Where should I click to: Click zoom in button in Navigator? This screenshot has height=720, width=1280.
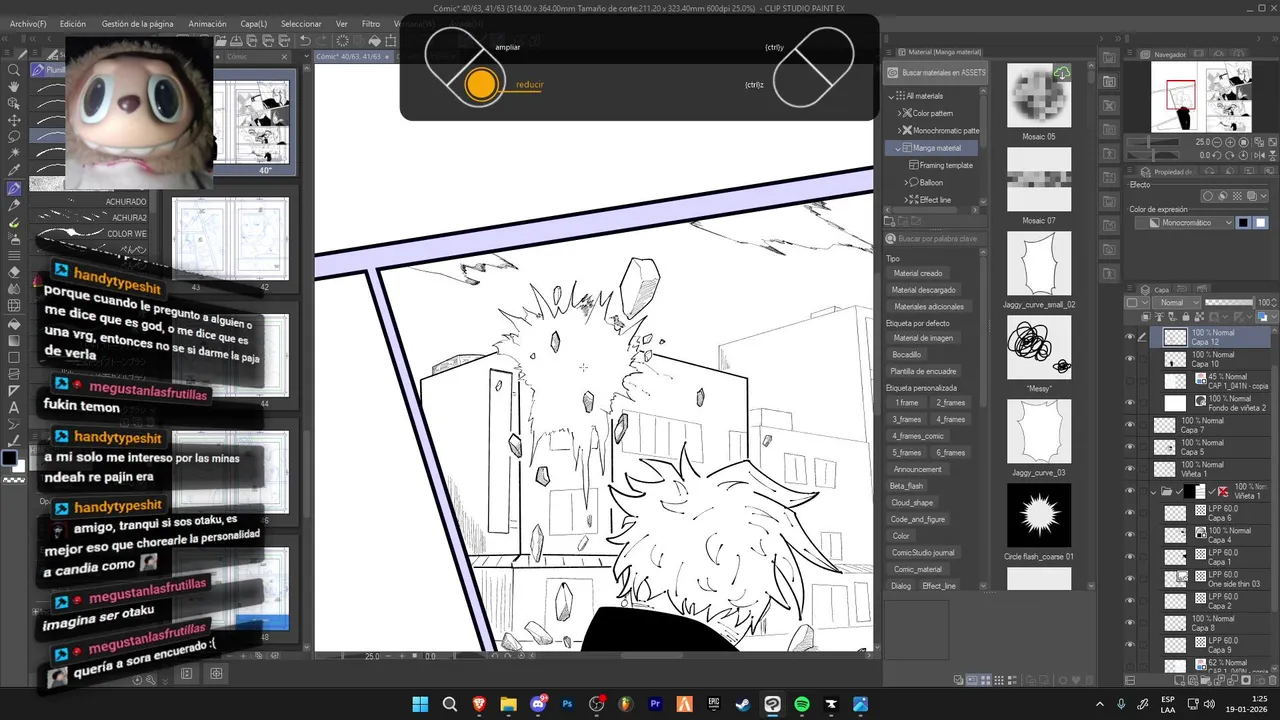tap(1232, 142)
